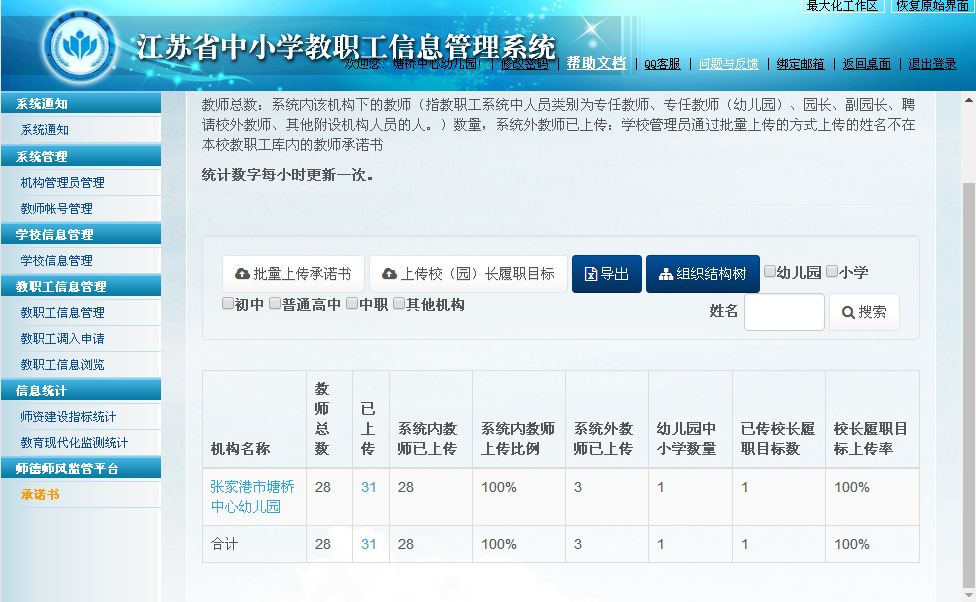Select the 导出 export icon
The height and width of the screenshot is (602, 976).
tap(590, 274)
